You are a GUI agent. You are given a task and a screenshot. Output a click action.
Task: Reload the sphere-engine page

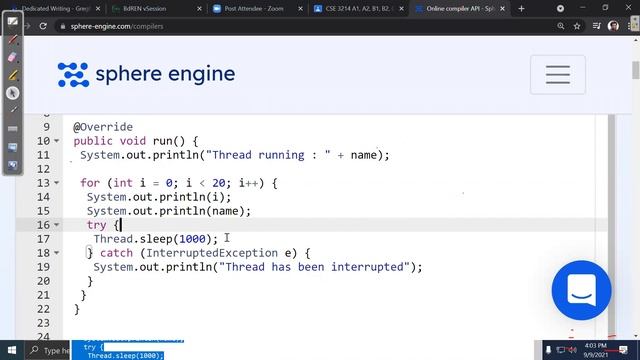[x=43, y=26]
